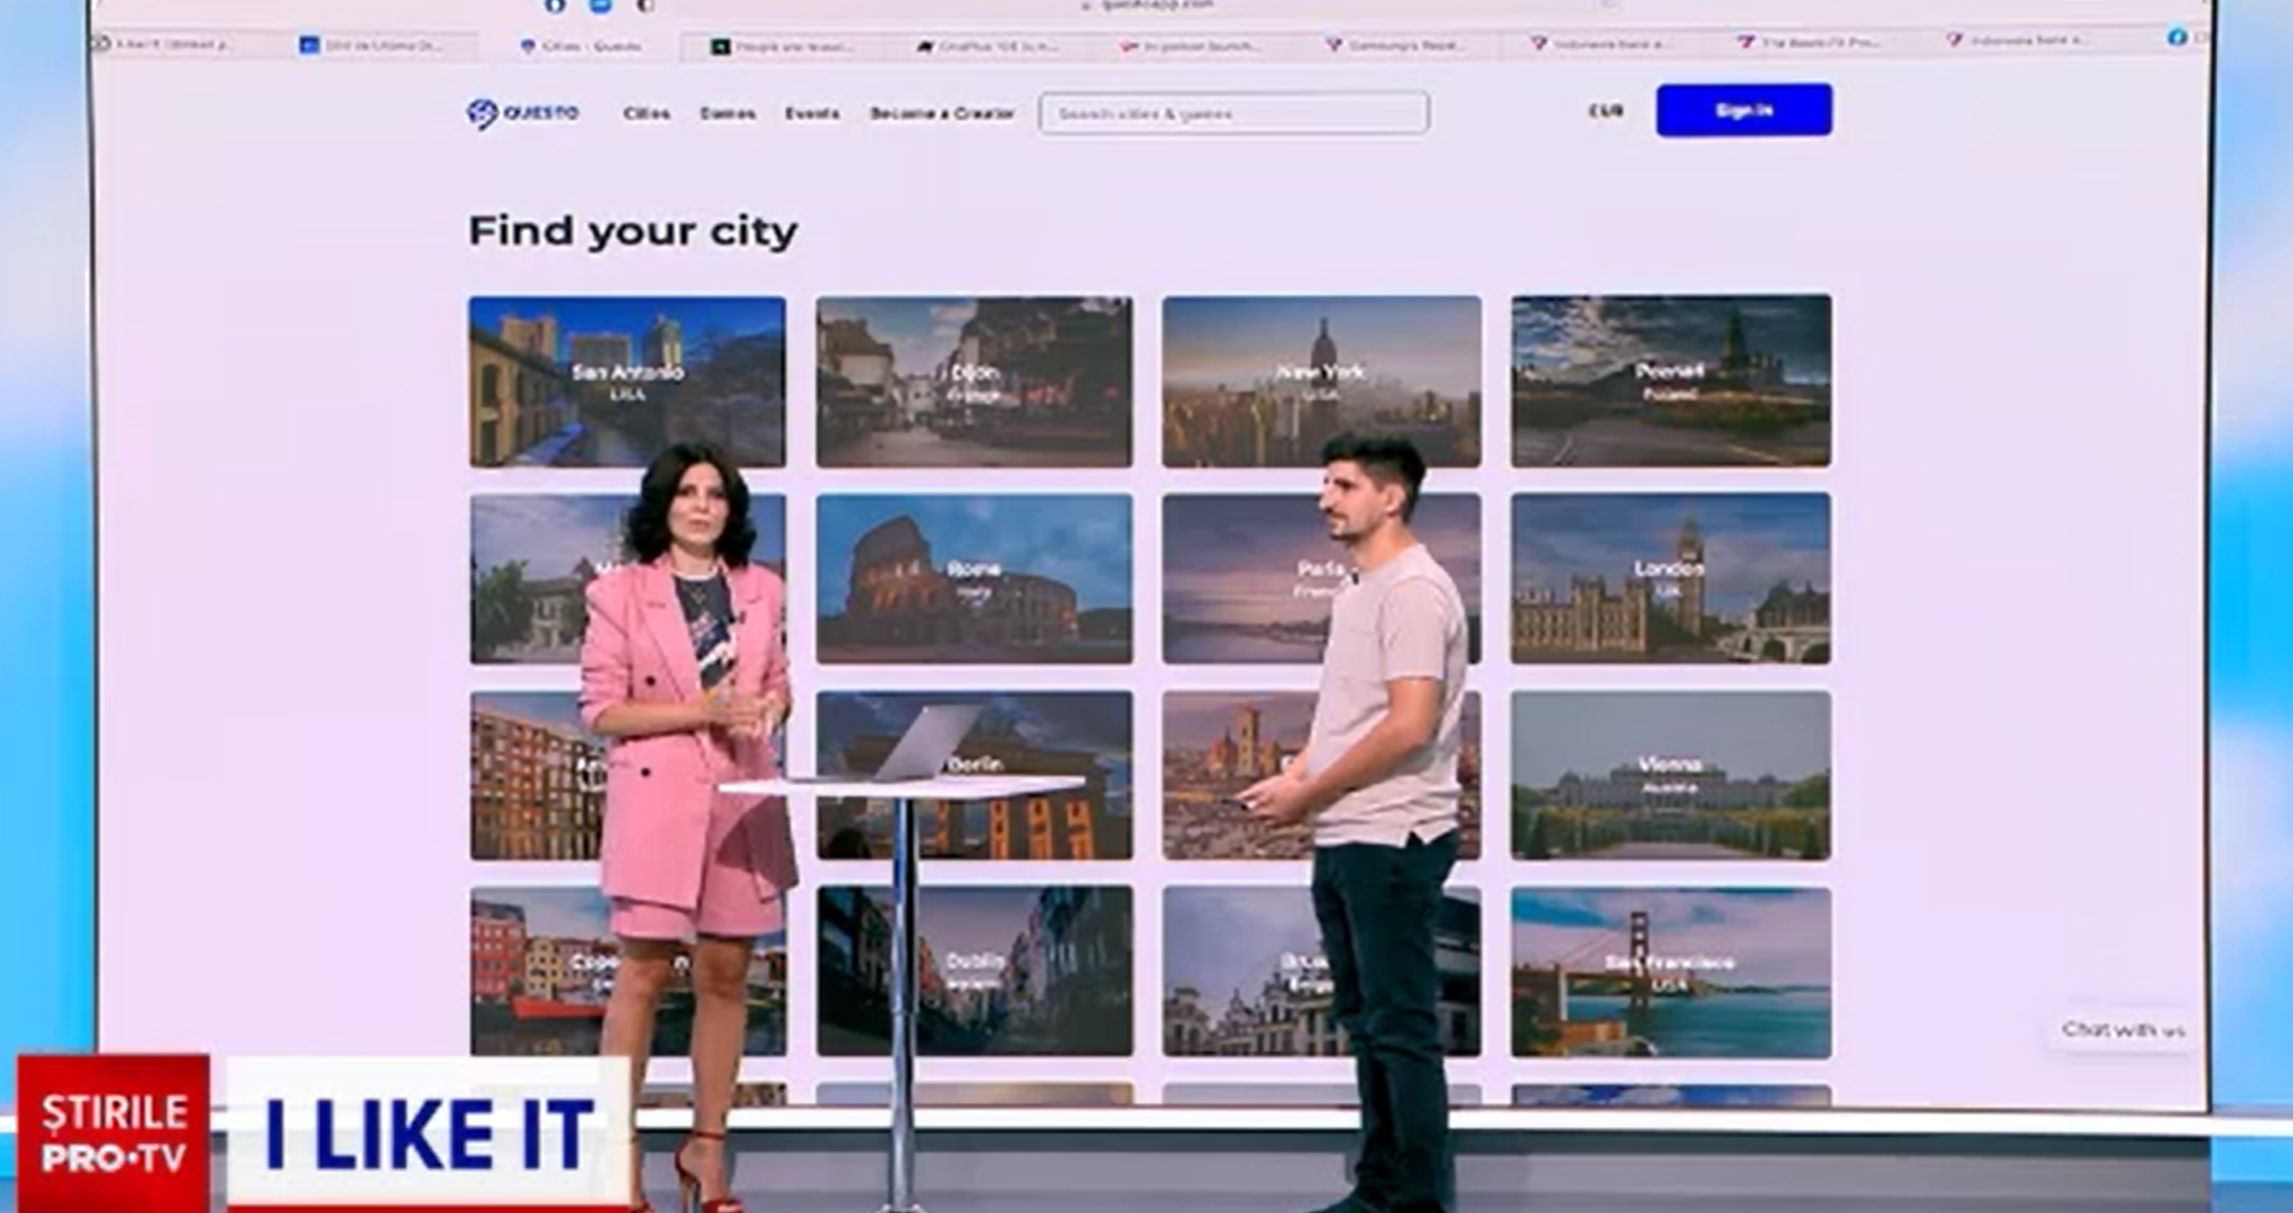Switch to the Cities - Questo tab

click(583, 46)
